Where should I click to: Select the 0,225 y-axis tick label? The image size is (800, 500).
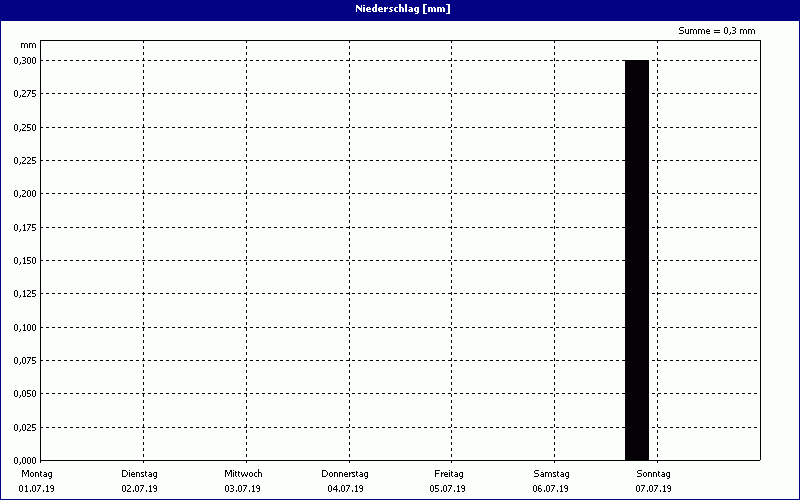[x=25, y=161]
